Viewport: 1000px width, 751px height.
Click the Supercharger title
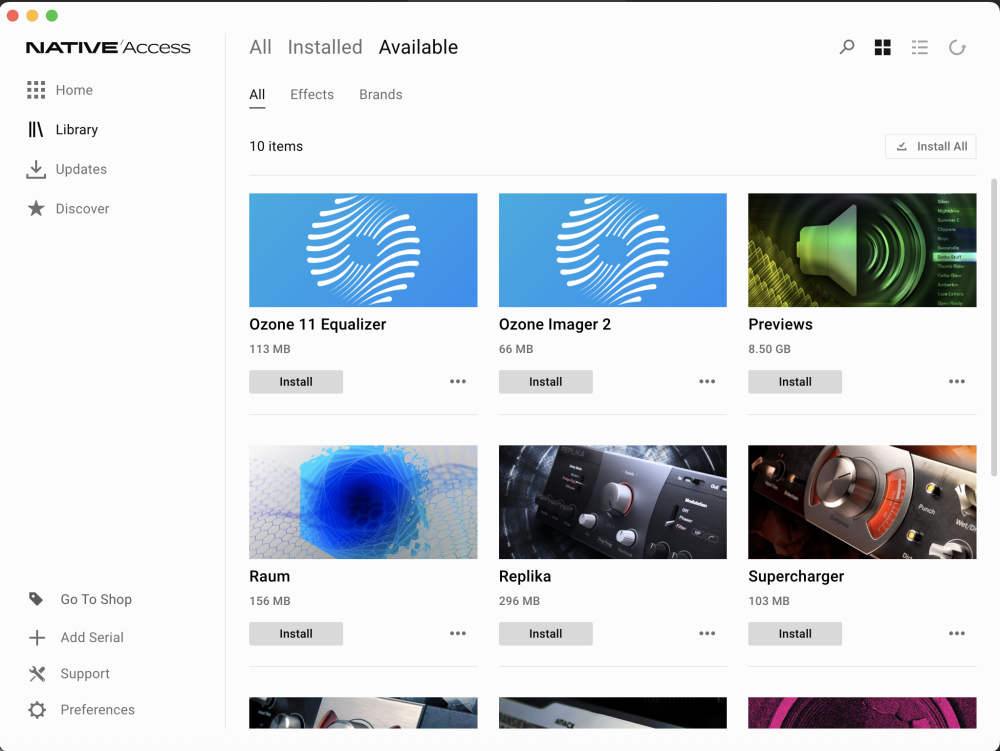click(x=796, y=576)
